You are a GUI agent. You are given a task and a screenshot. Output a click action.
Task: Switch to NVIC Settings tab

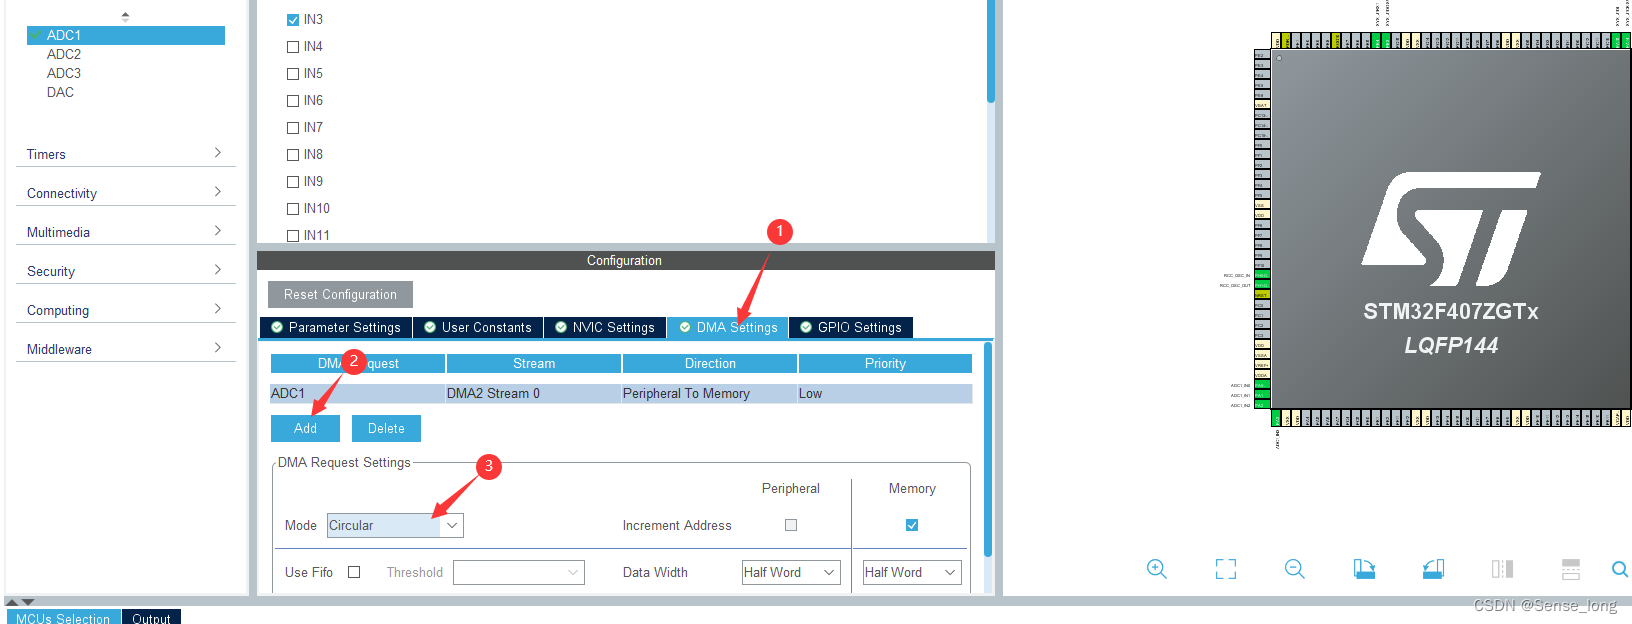(605, 327)
